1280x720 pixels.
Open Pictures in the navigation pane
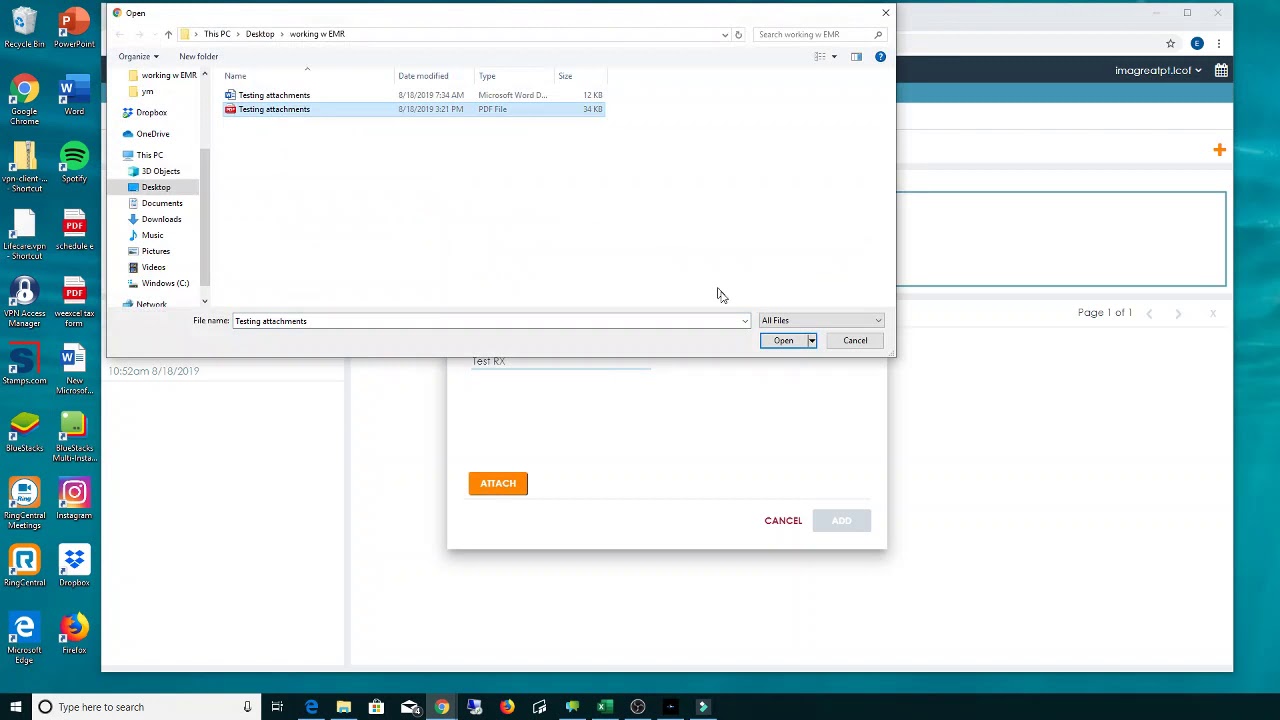pyautogui.click(x=156, y=251)
